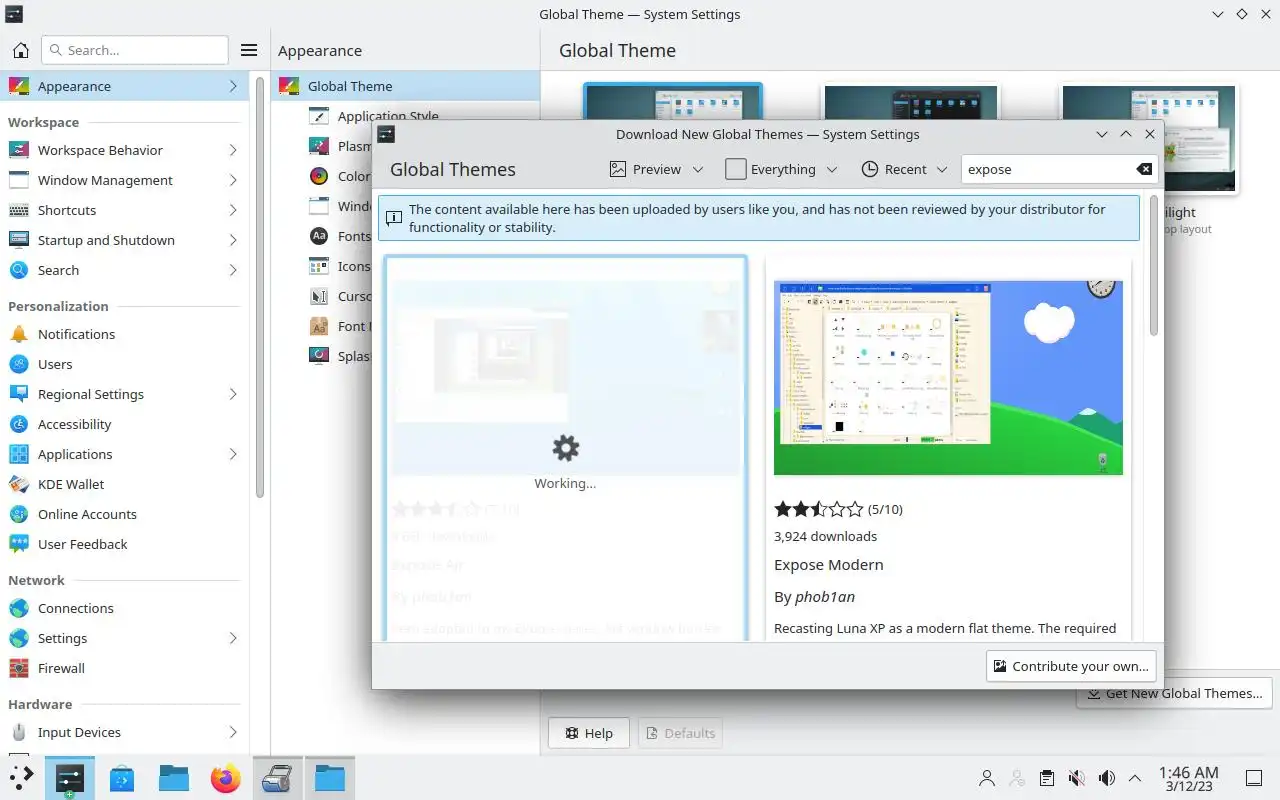
Task: Click the download dialog vertical scrollbar
Action: pyautogui.click(x=1153, y=266)
